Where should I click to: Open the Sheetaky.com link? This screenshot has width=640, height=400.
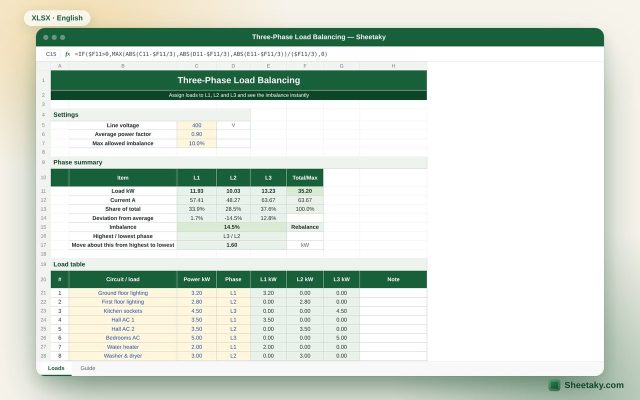(594, 385)
